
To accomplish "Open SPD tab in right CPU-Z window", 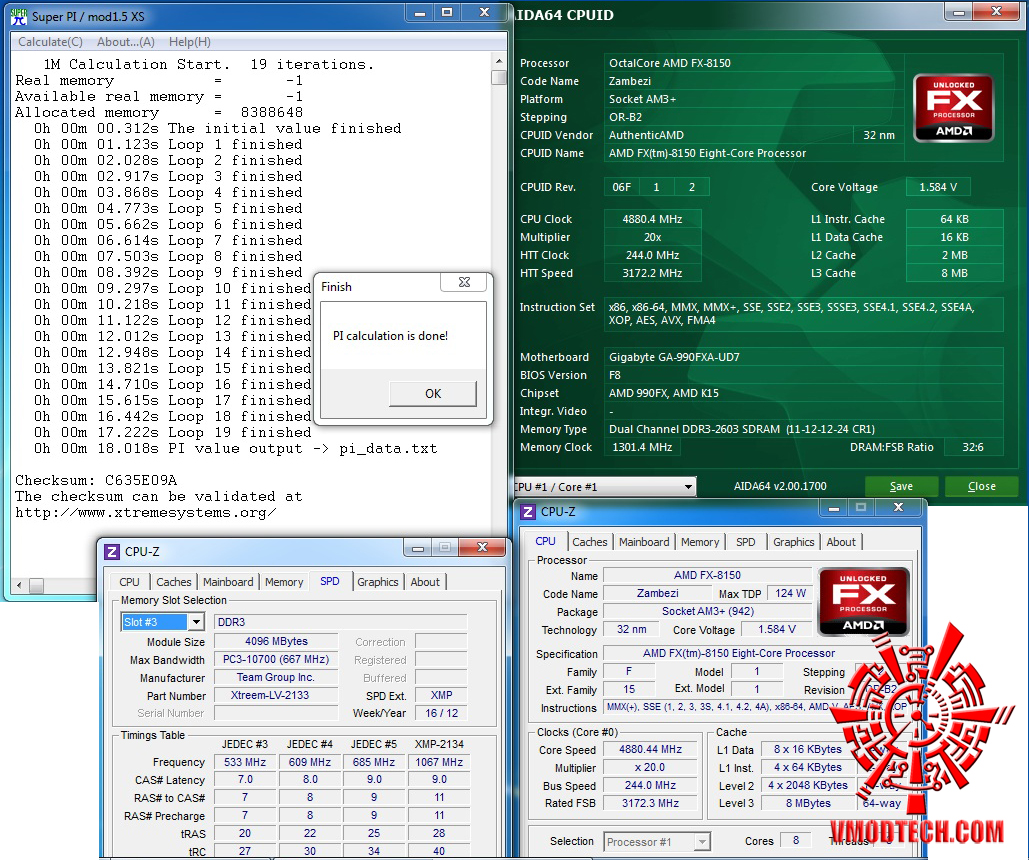I will (x=746, y=542).
